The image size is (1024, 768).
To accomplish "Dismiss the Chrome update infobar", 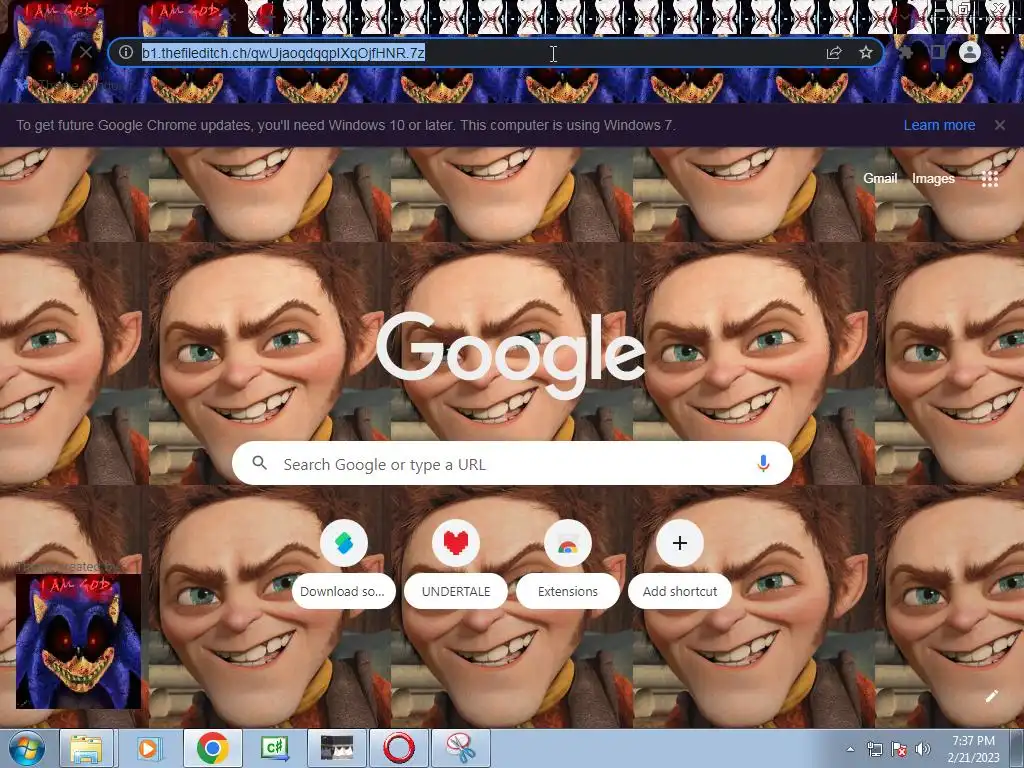I will point(1000,125).
